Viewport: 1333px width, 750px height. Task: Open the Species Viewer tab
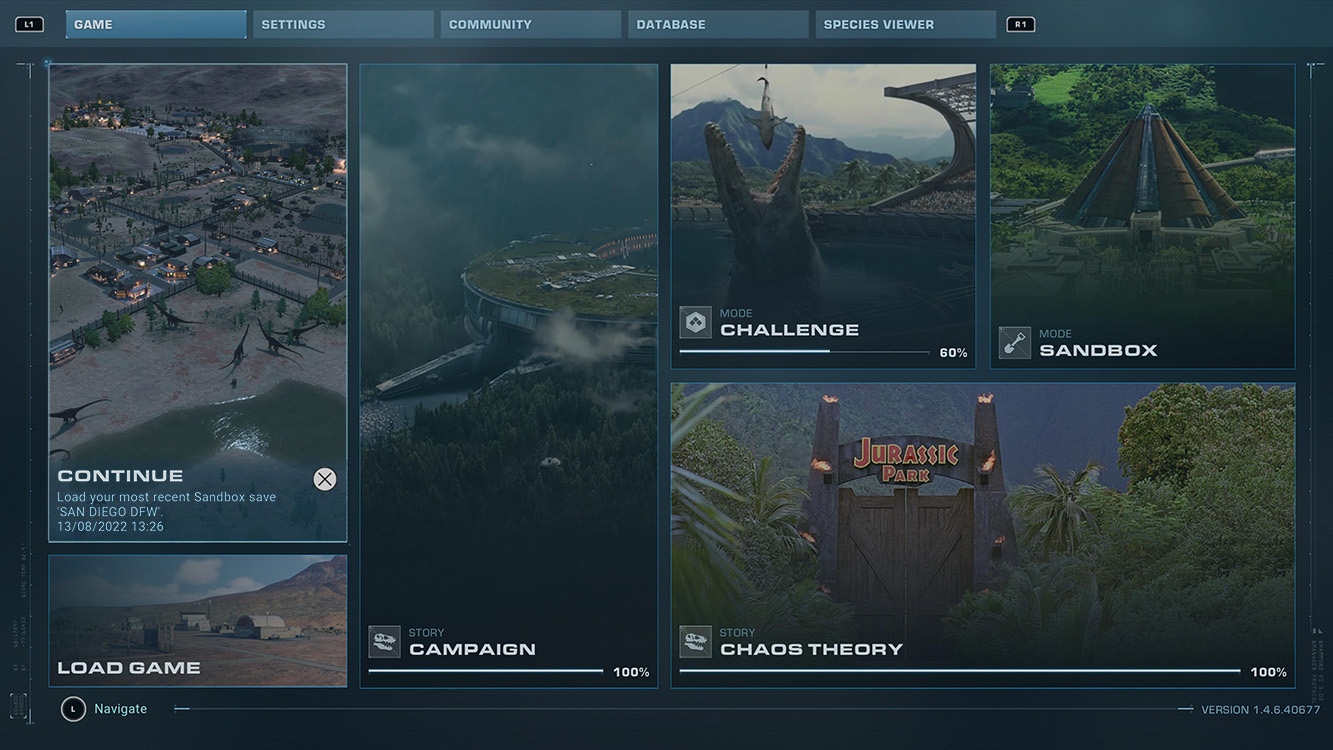(x=906, y=25)
